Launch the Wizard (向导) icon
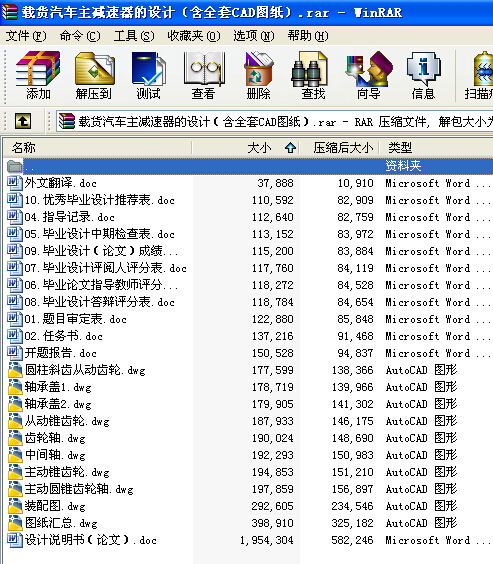The image size is (493, 564). (x=368, y=75)
